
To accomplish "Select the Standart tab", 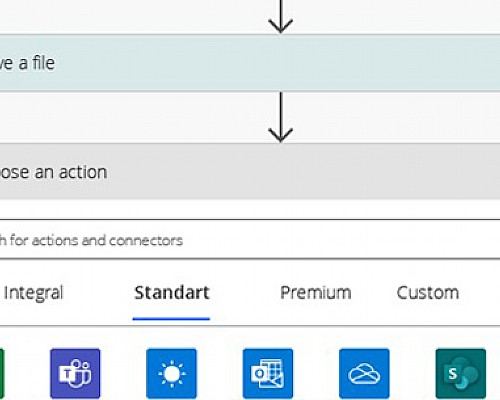I will click(172, 293).
